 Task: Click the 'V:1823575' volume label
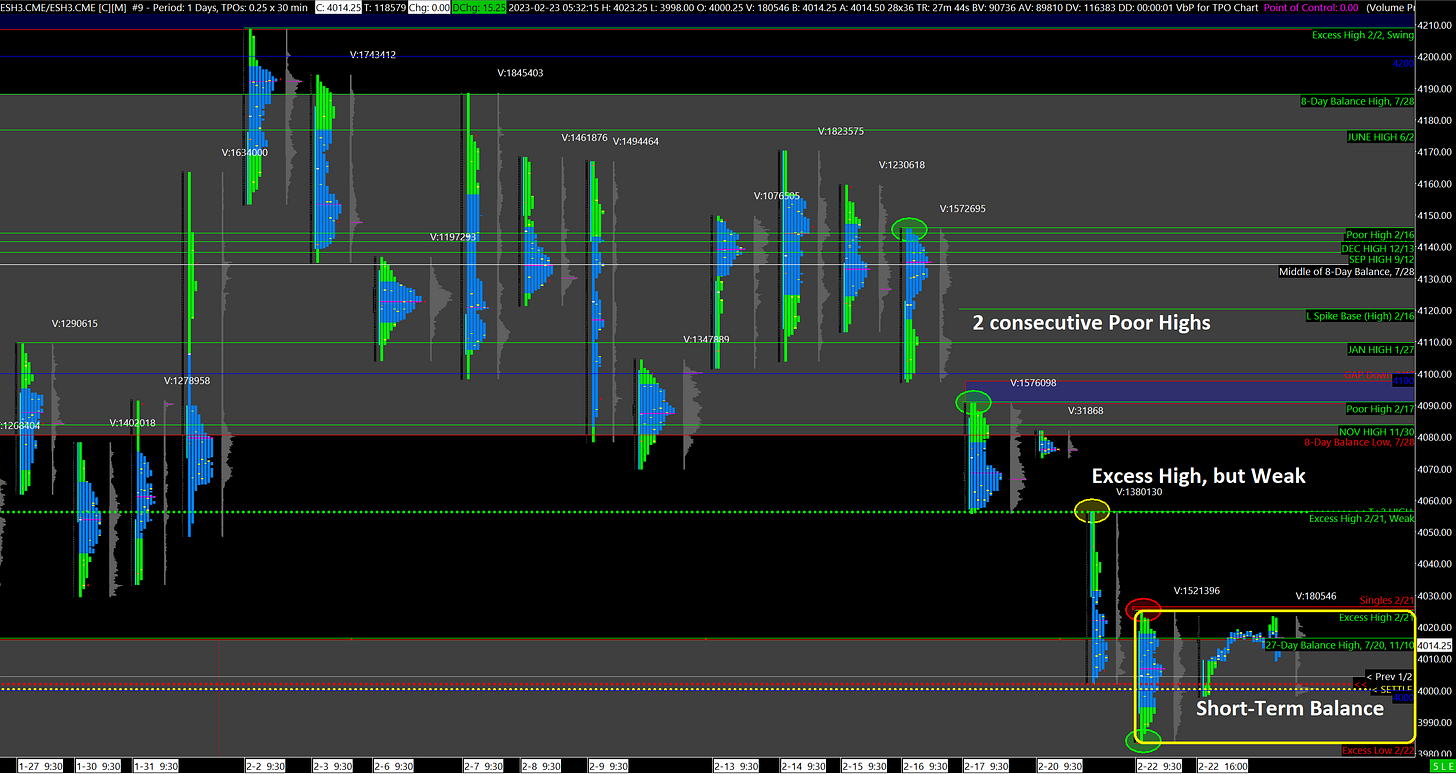point(841,131)
